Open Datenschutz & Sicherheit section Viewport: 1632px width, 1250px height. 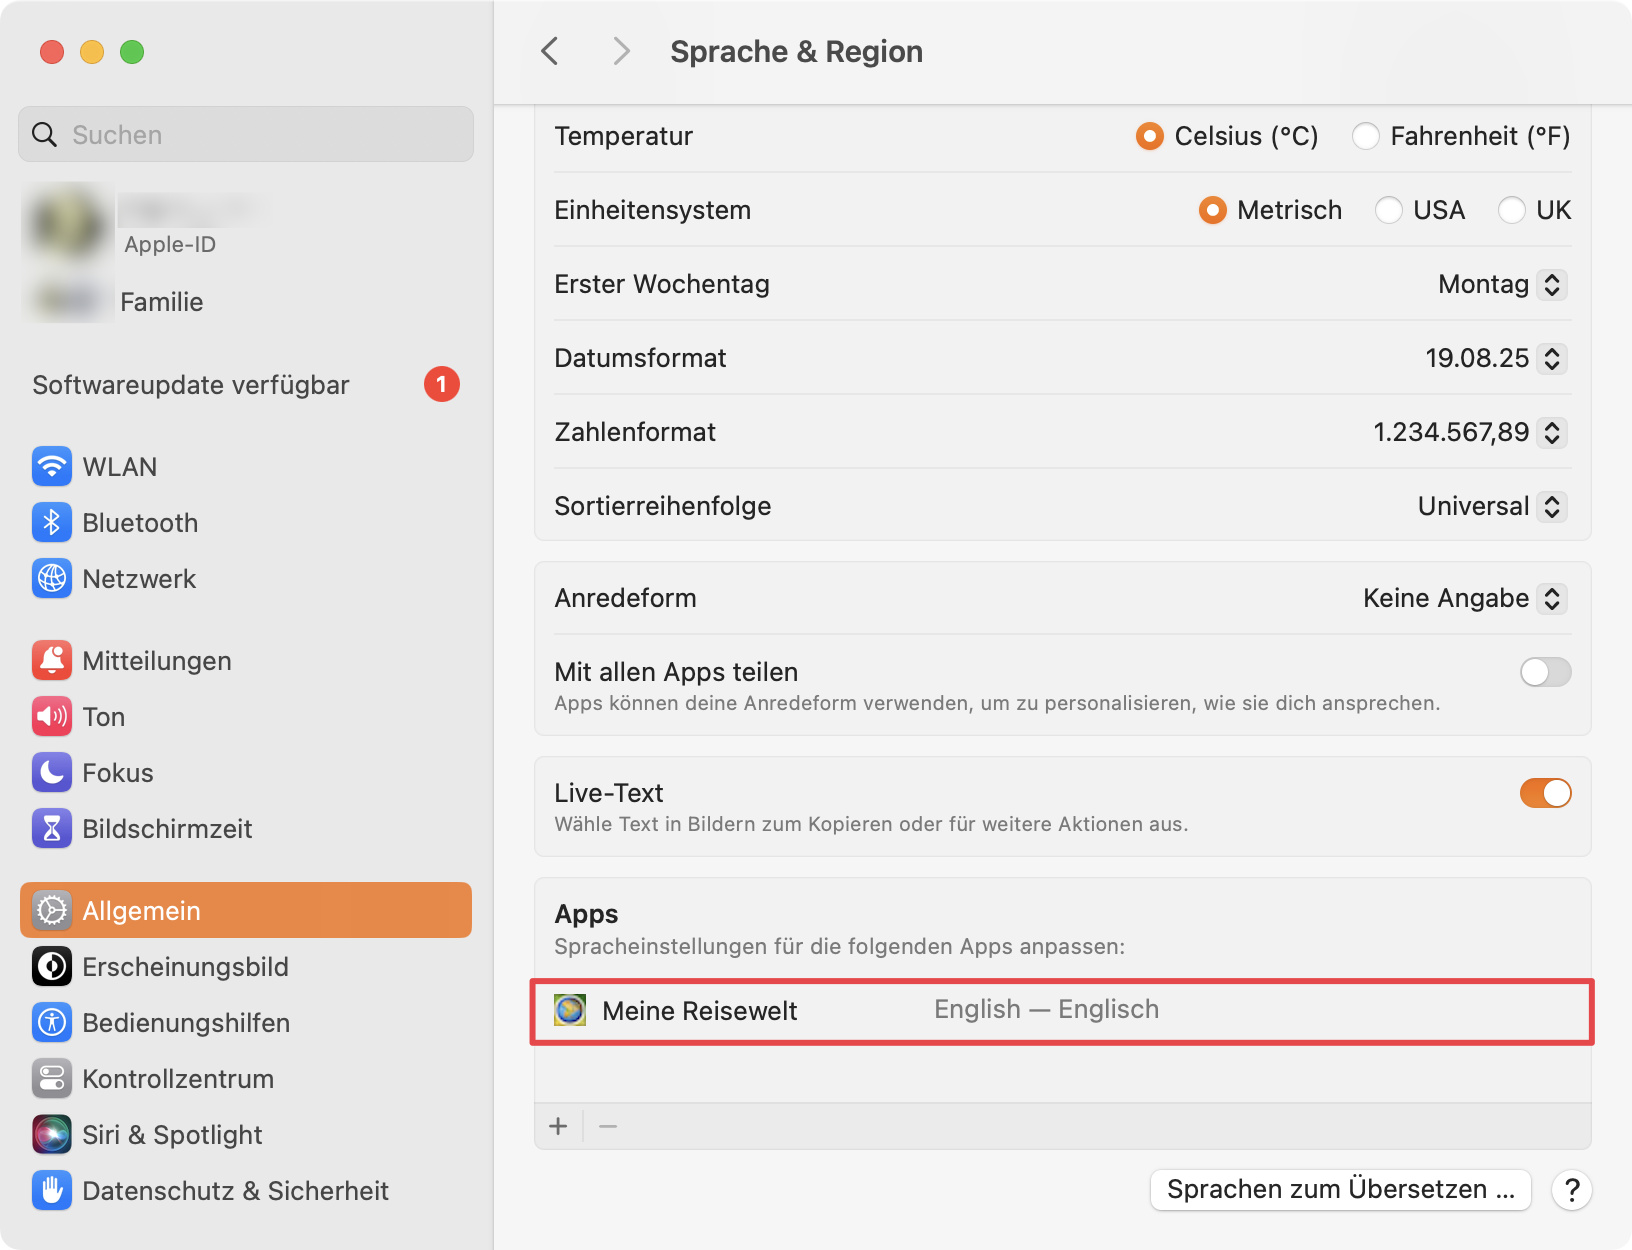pos(235,1191)
